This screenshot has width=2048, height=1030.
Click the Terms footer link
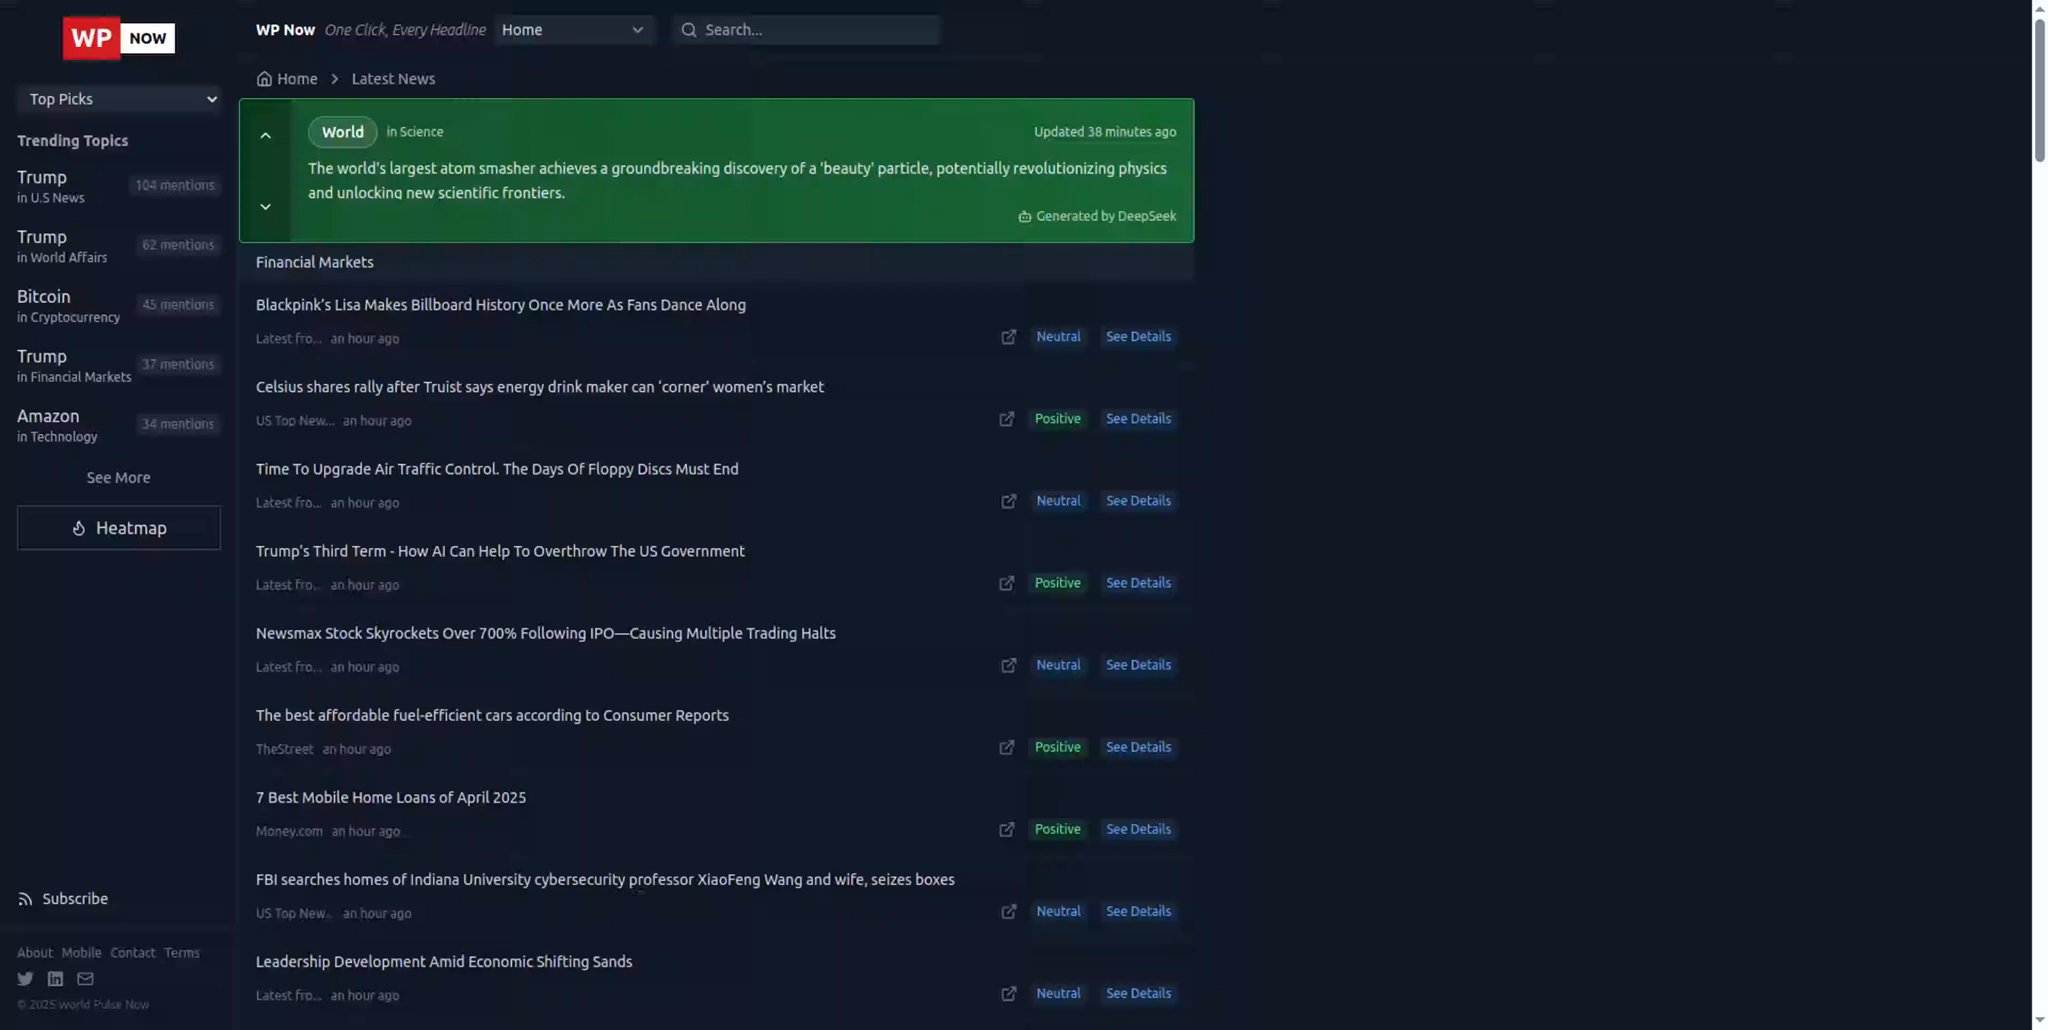click(x=182, y=953)
